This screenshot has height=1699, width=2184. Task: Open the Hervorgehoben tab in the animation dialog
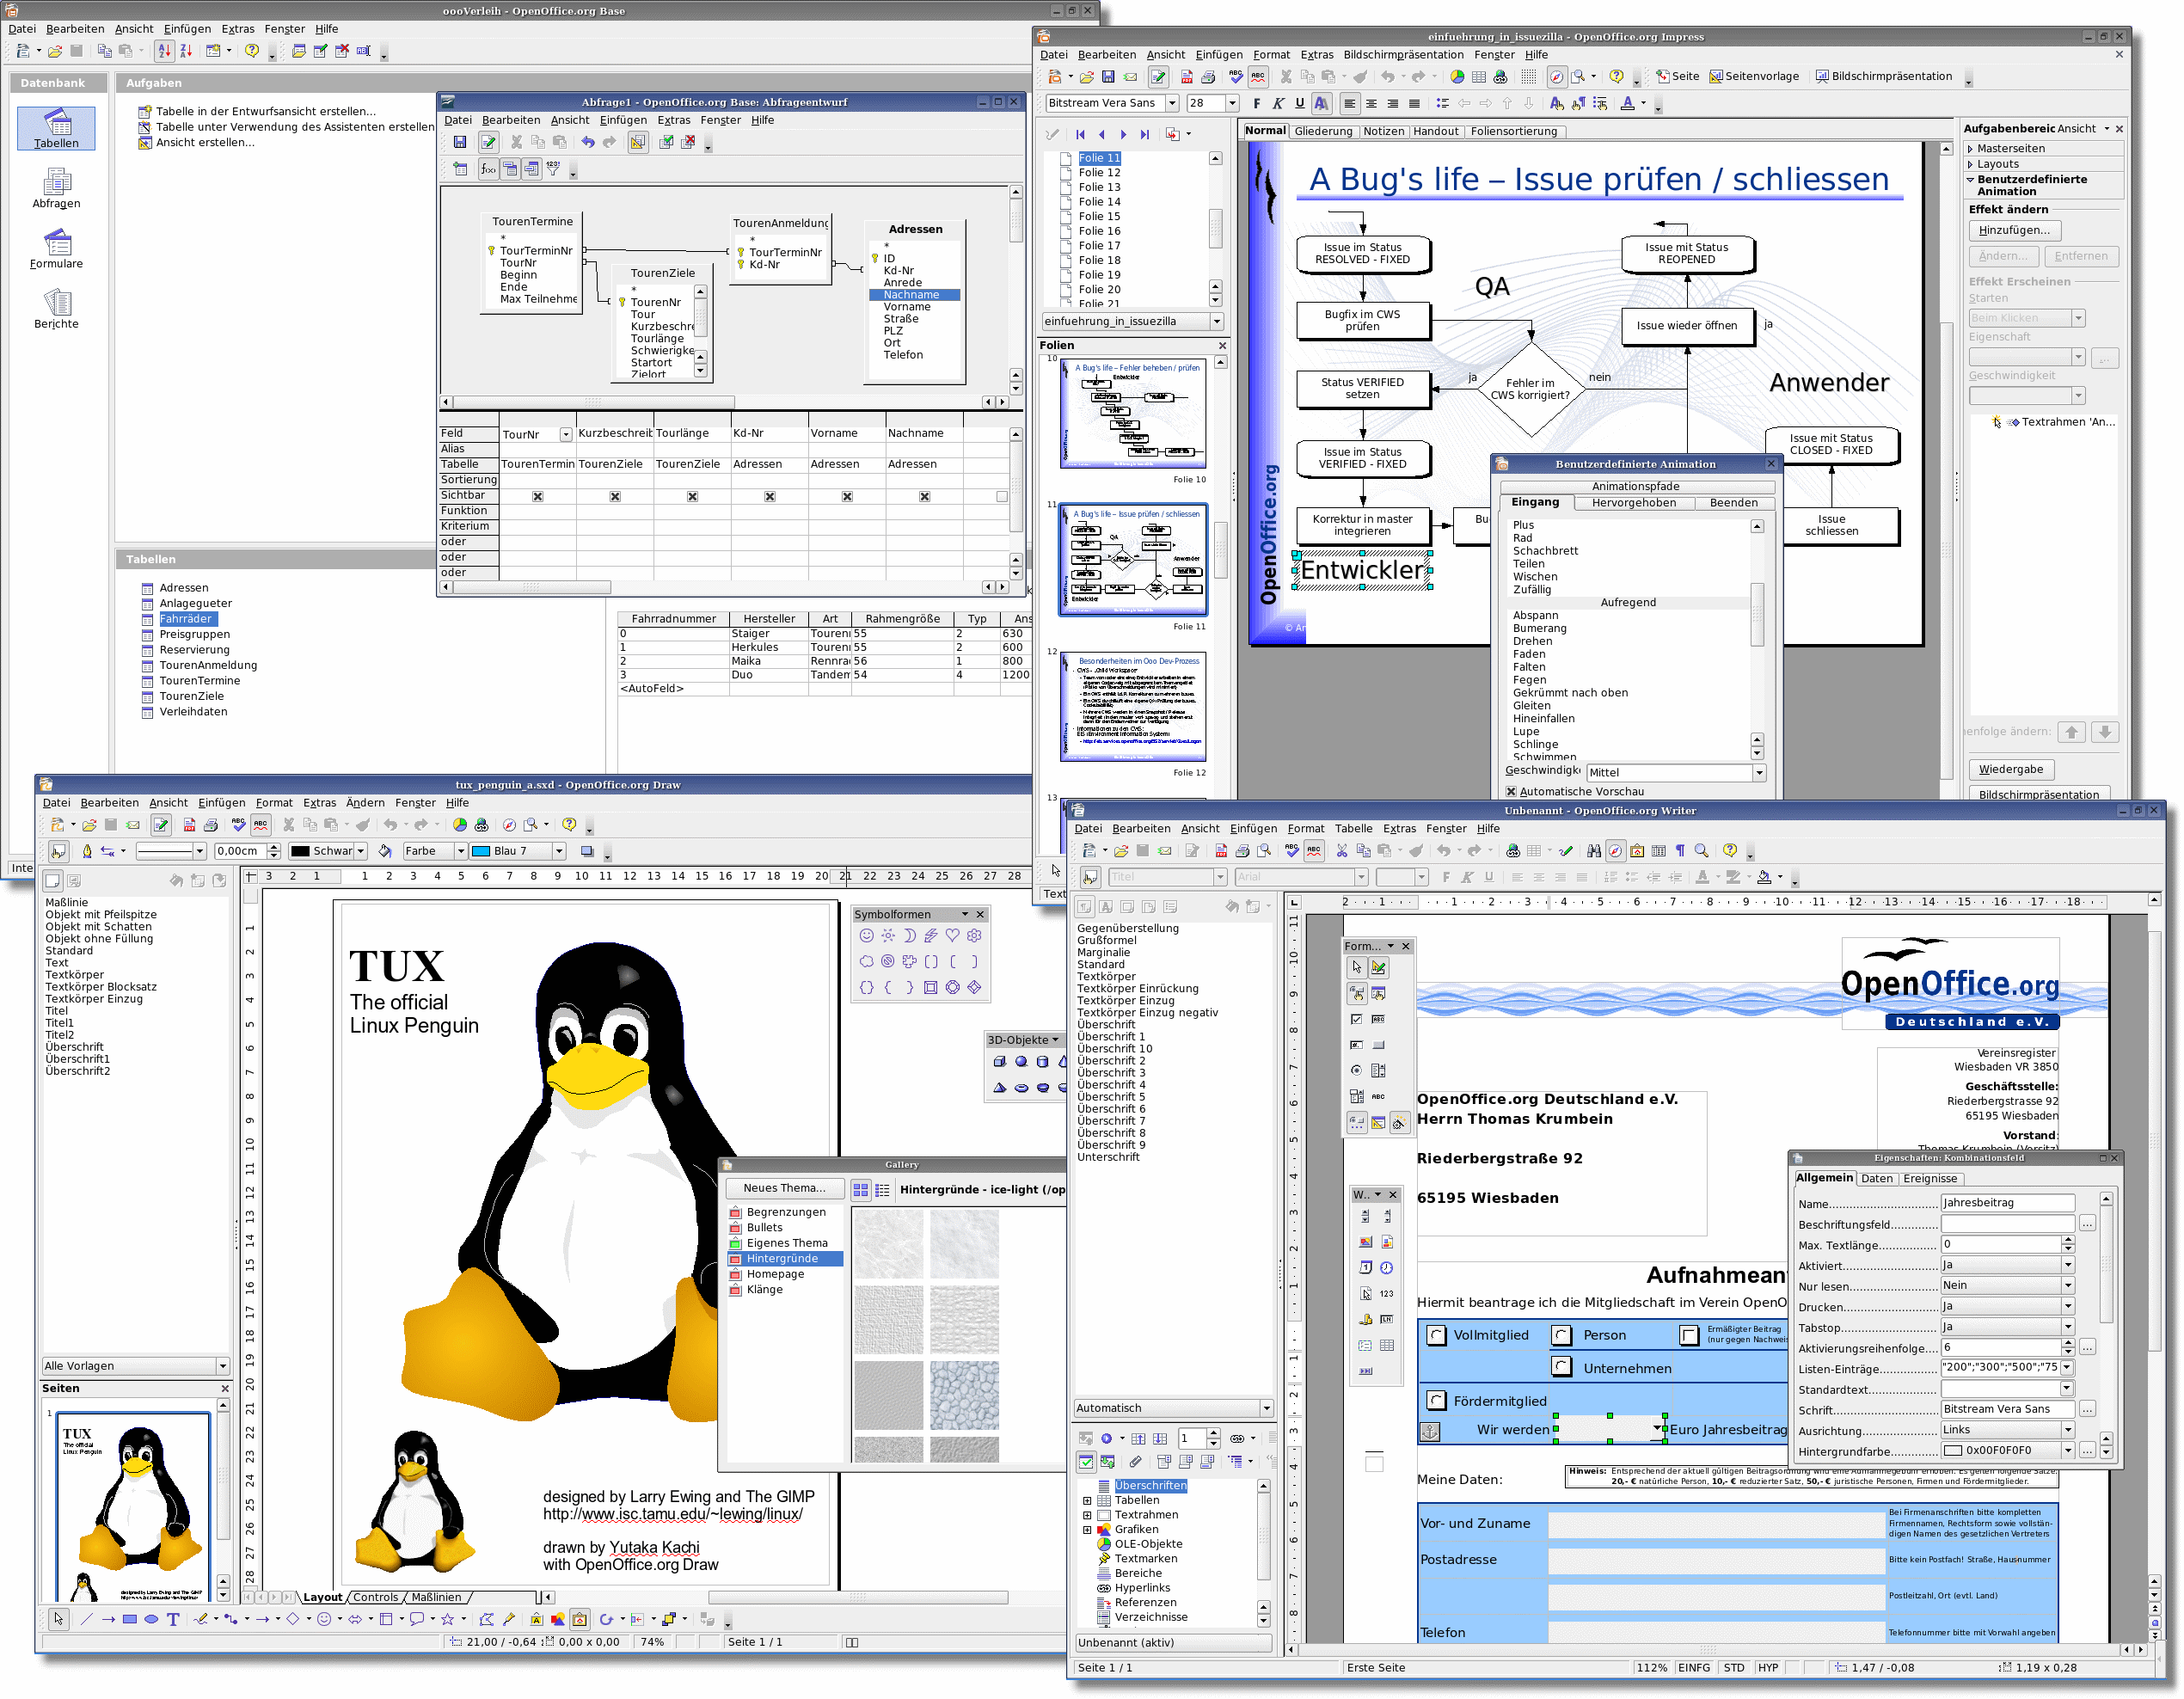(1634, 503)
